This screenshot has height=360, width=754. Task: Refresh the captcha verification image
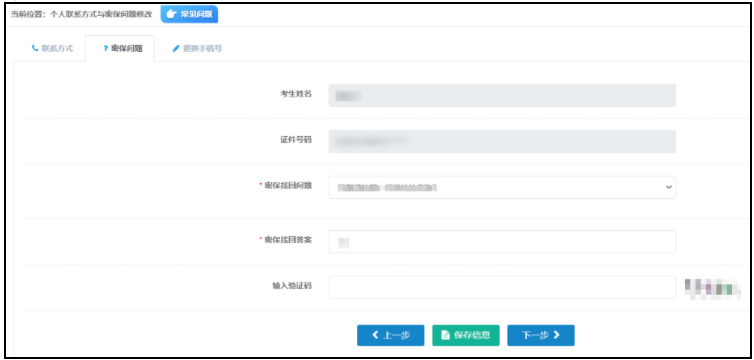[712, 288]
